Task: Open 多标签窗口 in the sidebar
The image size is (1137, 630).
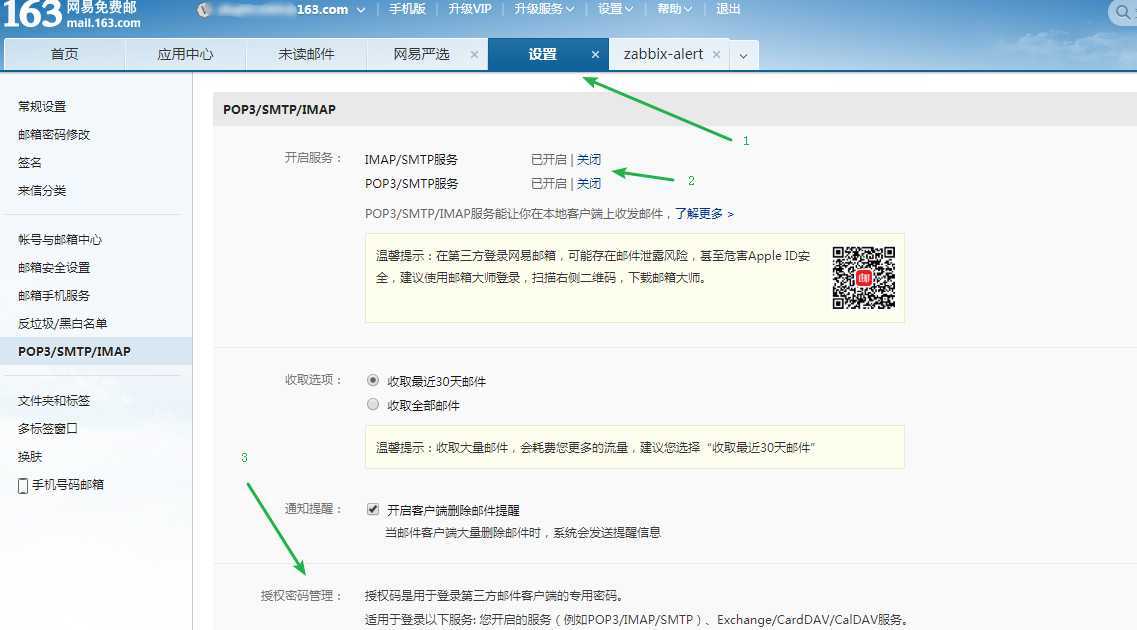Action: (48, 428)
